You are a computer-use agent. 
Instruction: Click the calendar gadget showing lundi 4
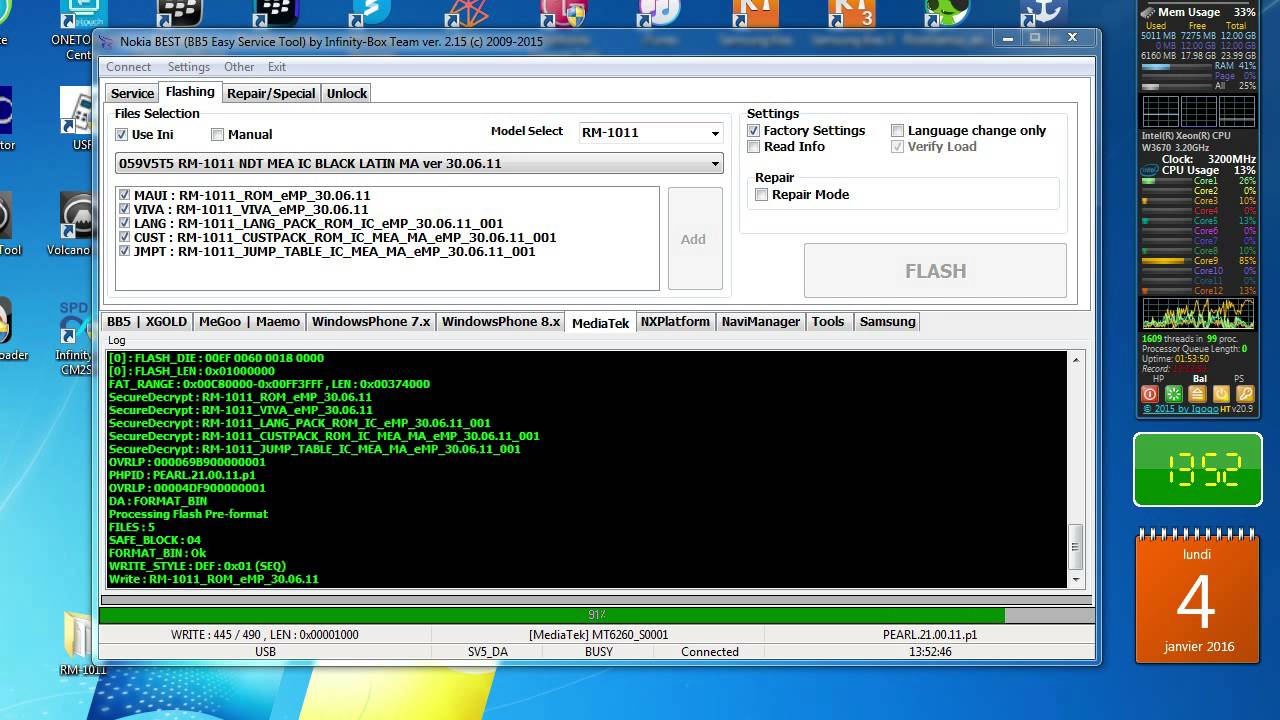pyautogui.click(x=1197, y=597)
